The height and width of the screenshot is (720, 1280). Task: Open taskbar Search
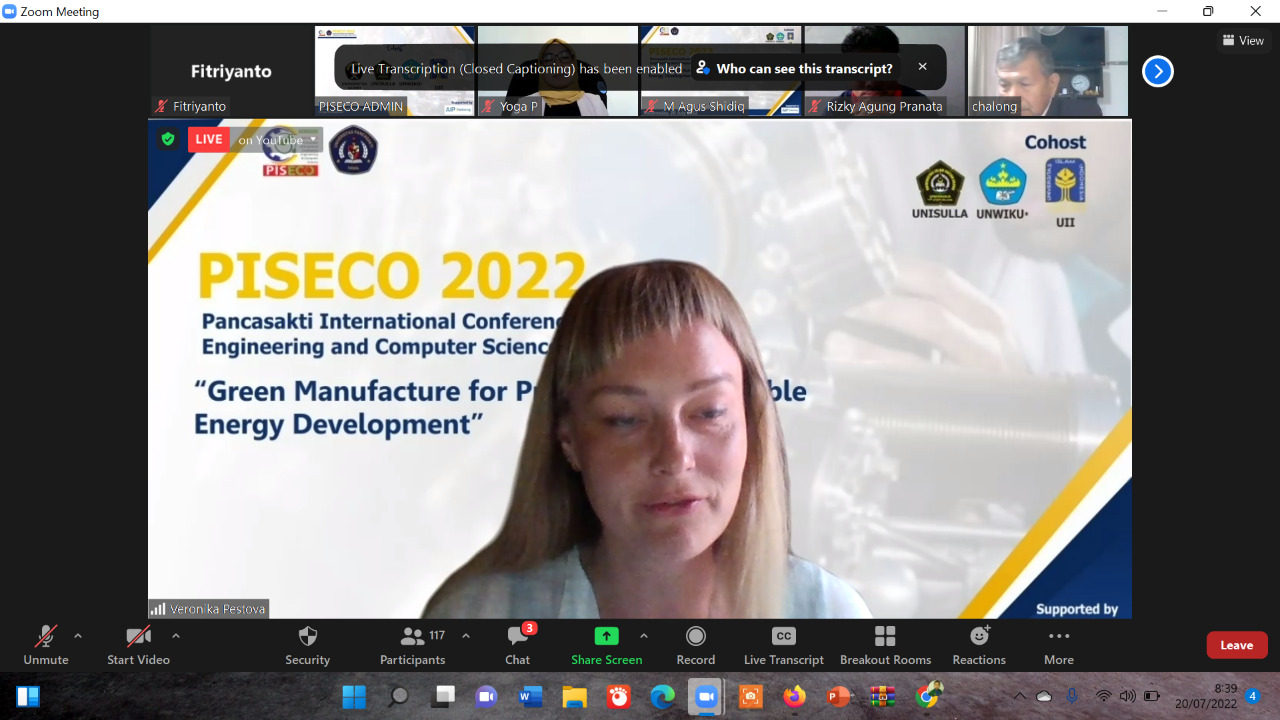[x=398, y=696]
